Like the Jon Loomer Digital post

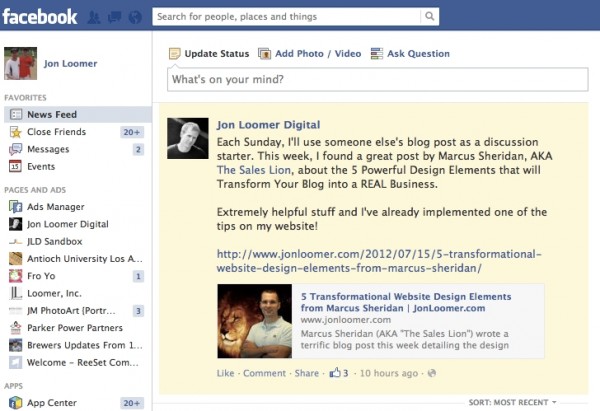[x=225, y=373]
